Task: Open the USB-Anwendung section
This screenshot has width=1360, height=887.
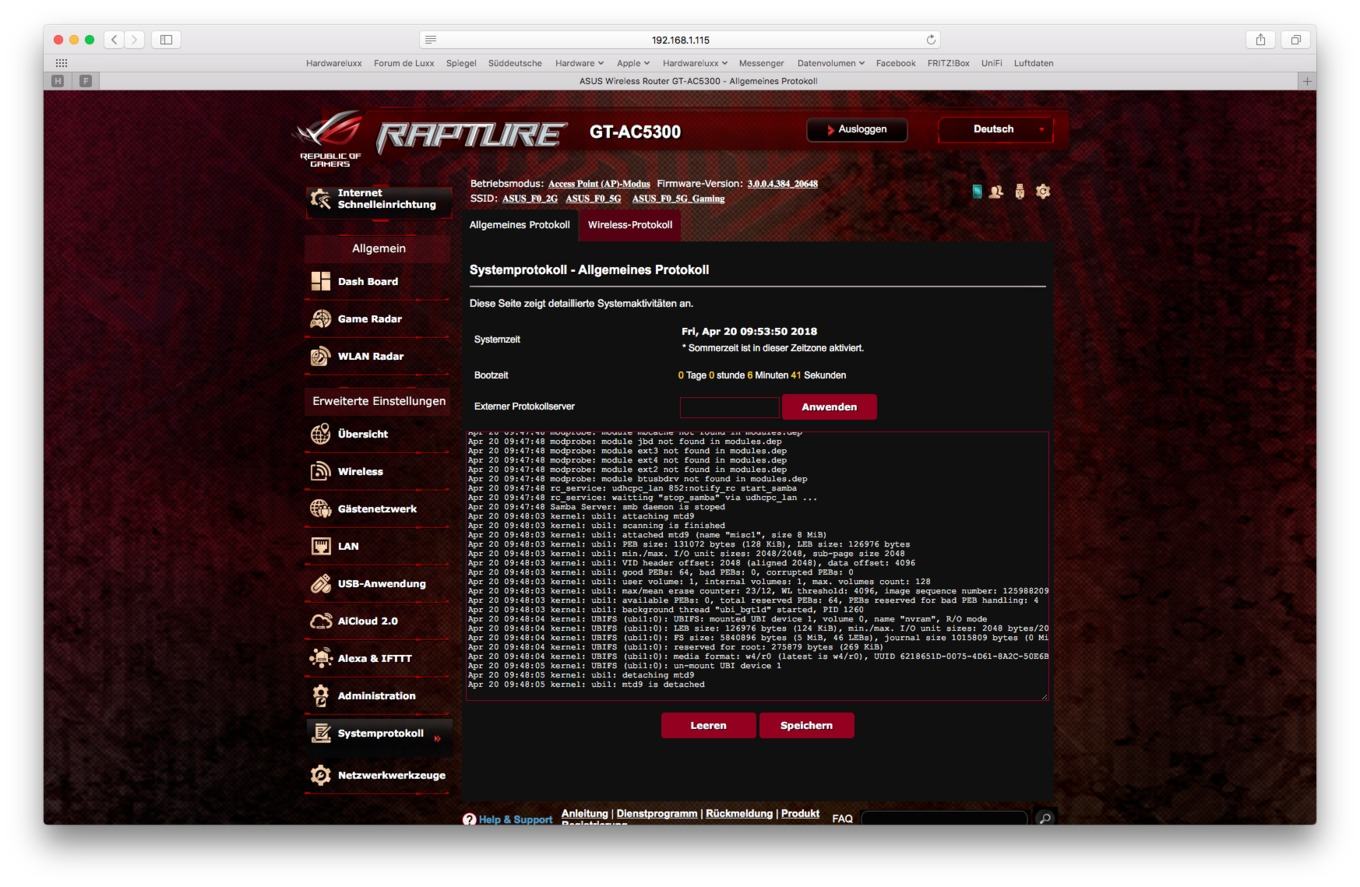Action: (378, 583)
